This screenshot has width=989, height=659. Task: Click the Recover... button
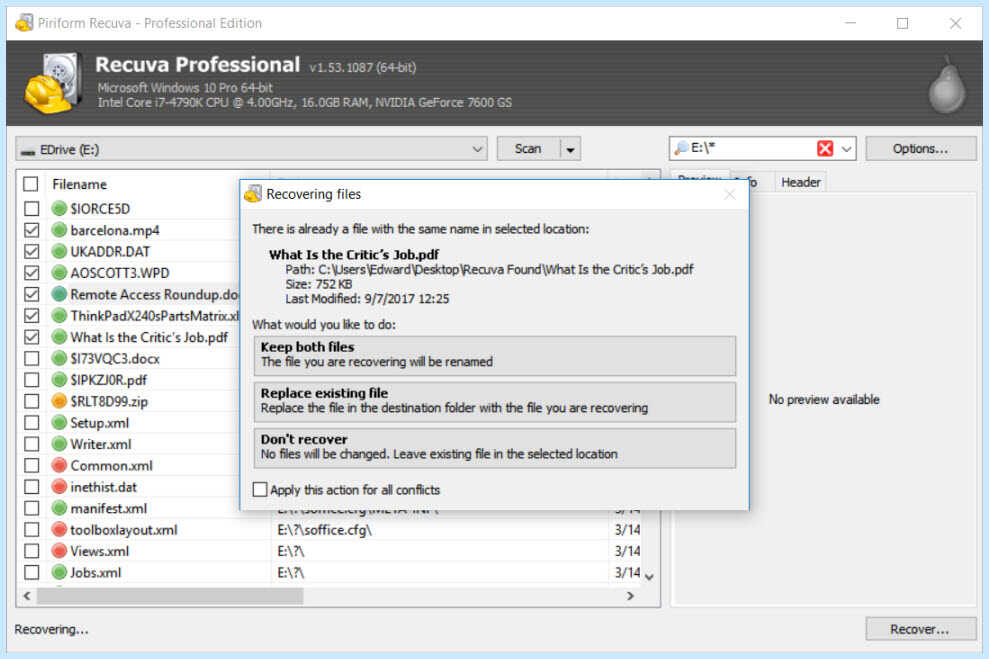point(920,629)
